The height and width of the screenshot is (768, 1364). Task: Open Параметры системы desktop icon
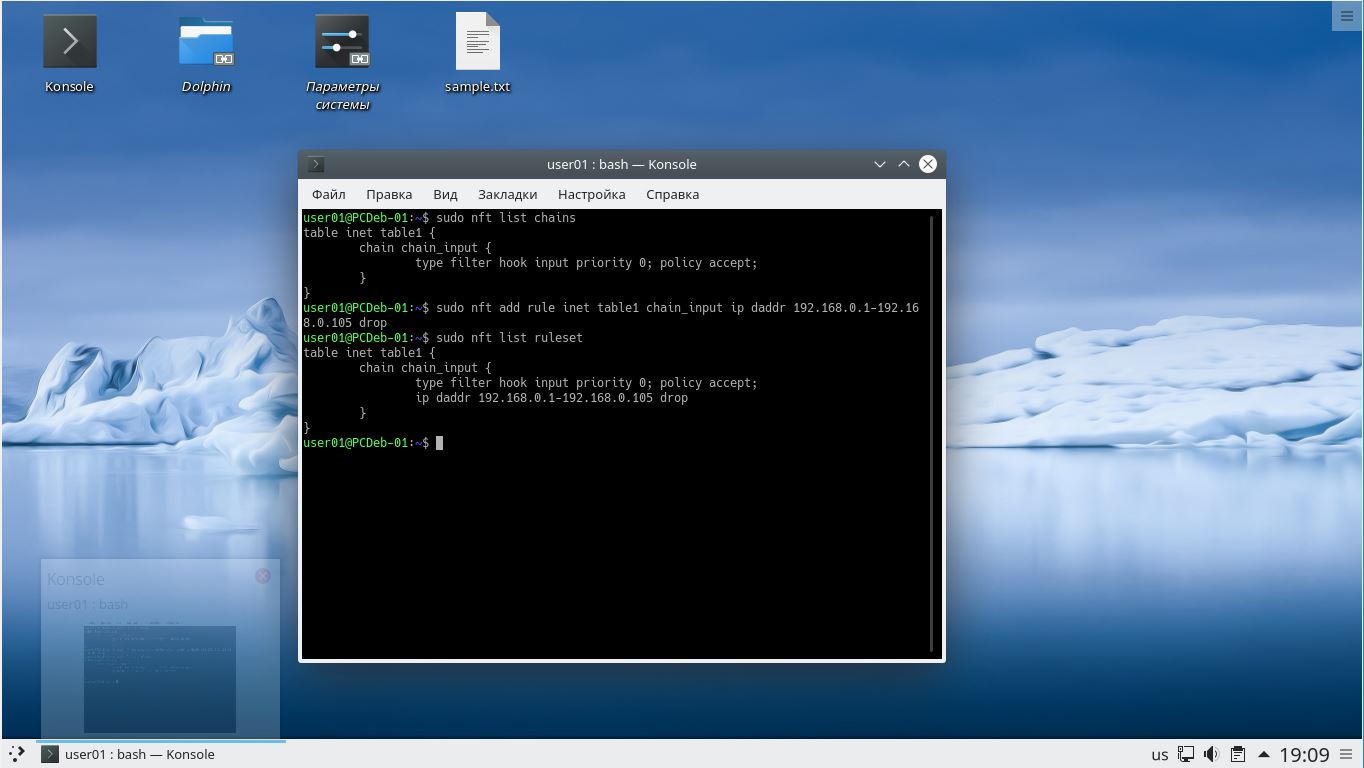(342, 43)
